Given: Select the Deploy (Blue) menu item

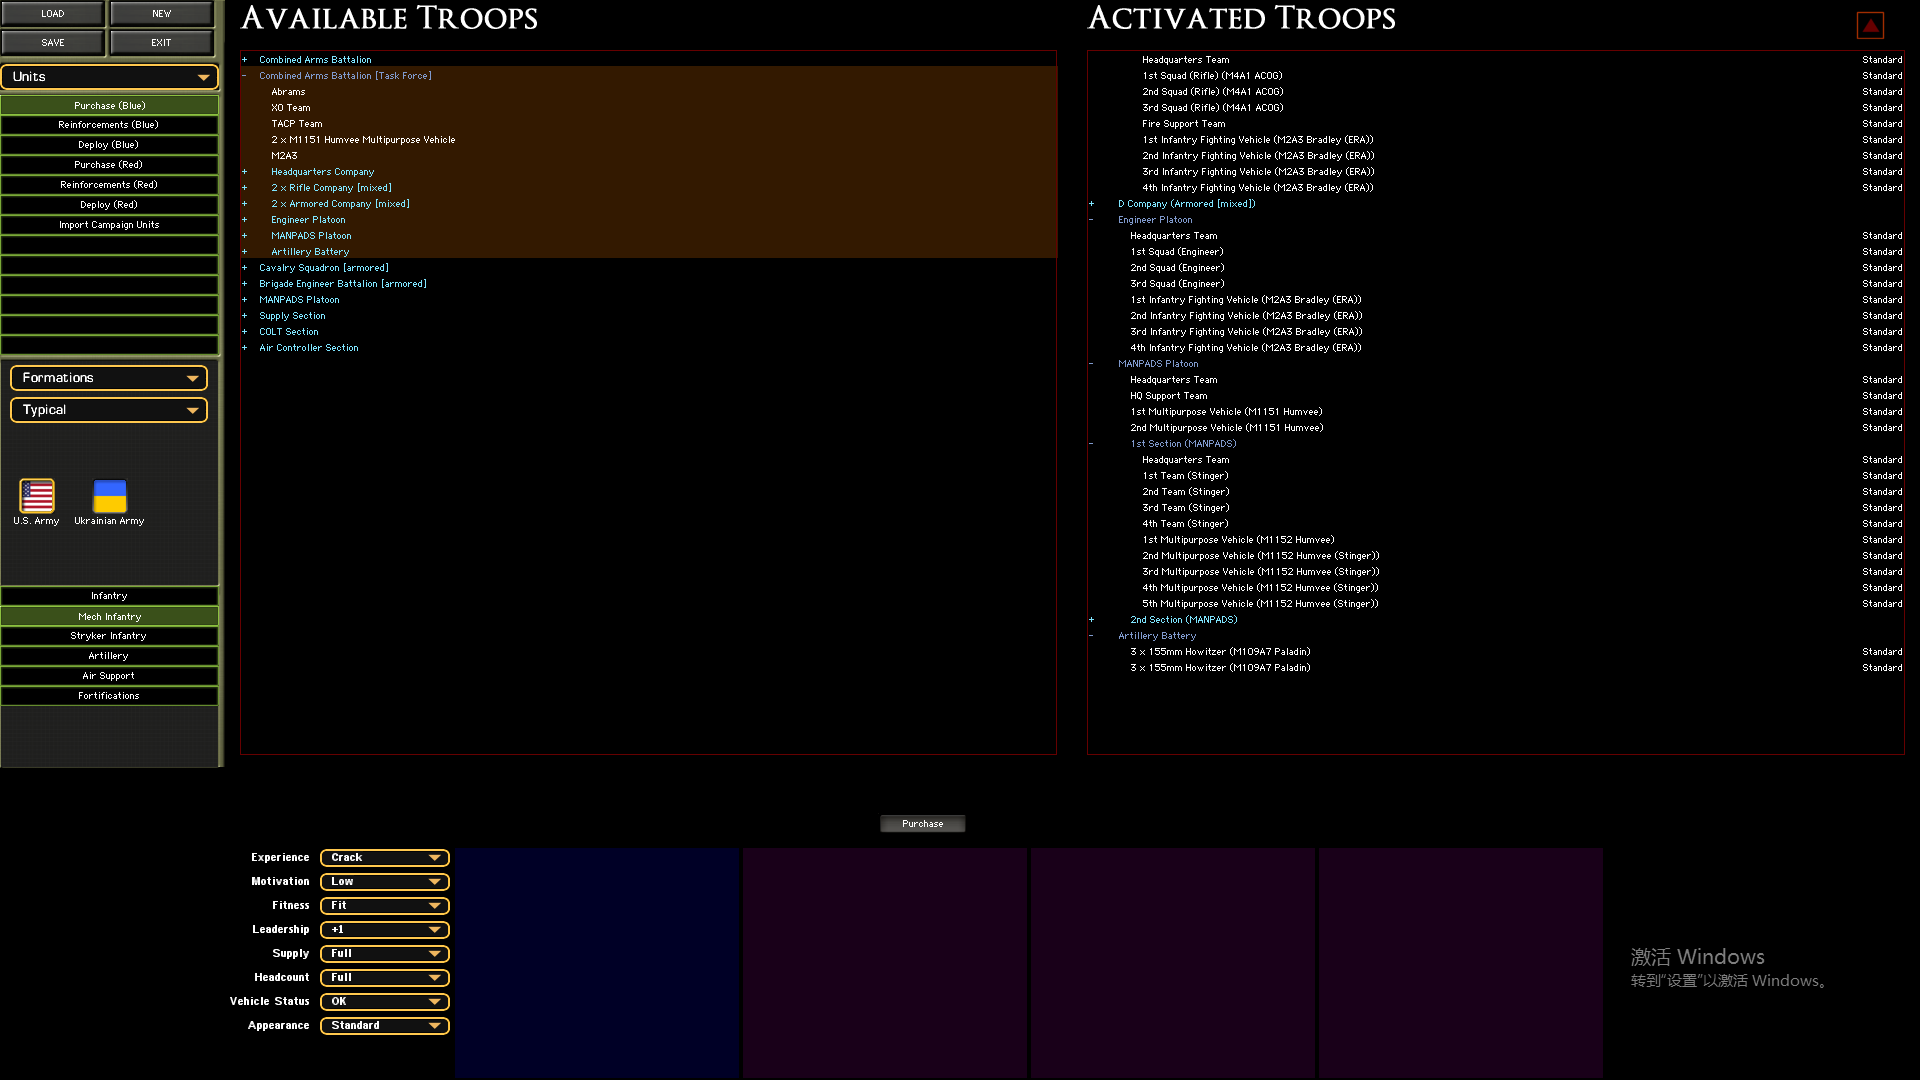Looking at the screenshot, I should point(109,145).
